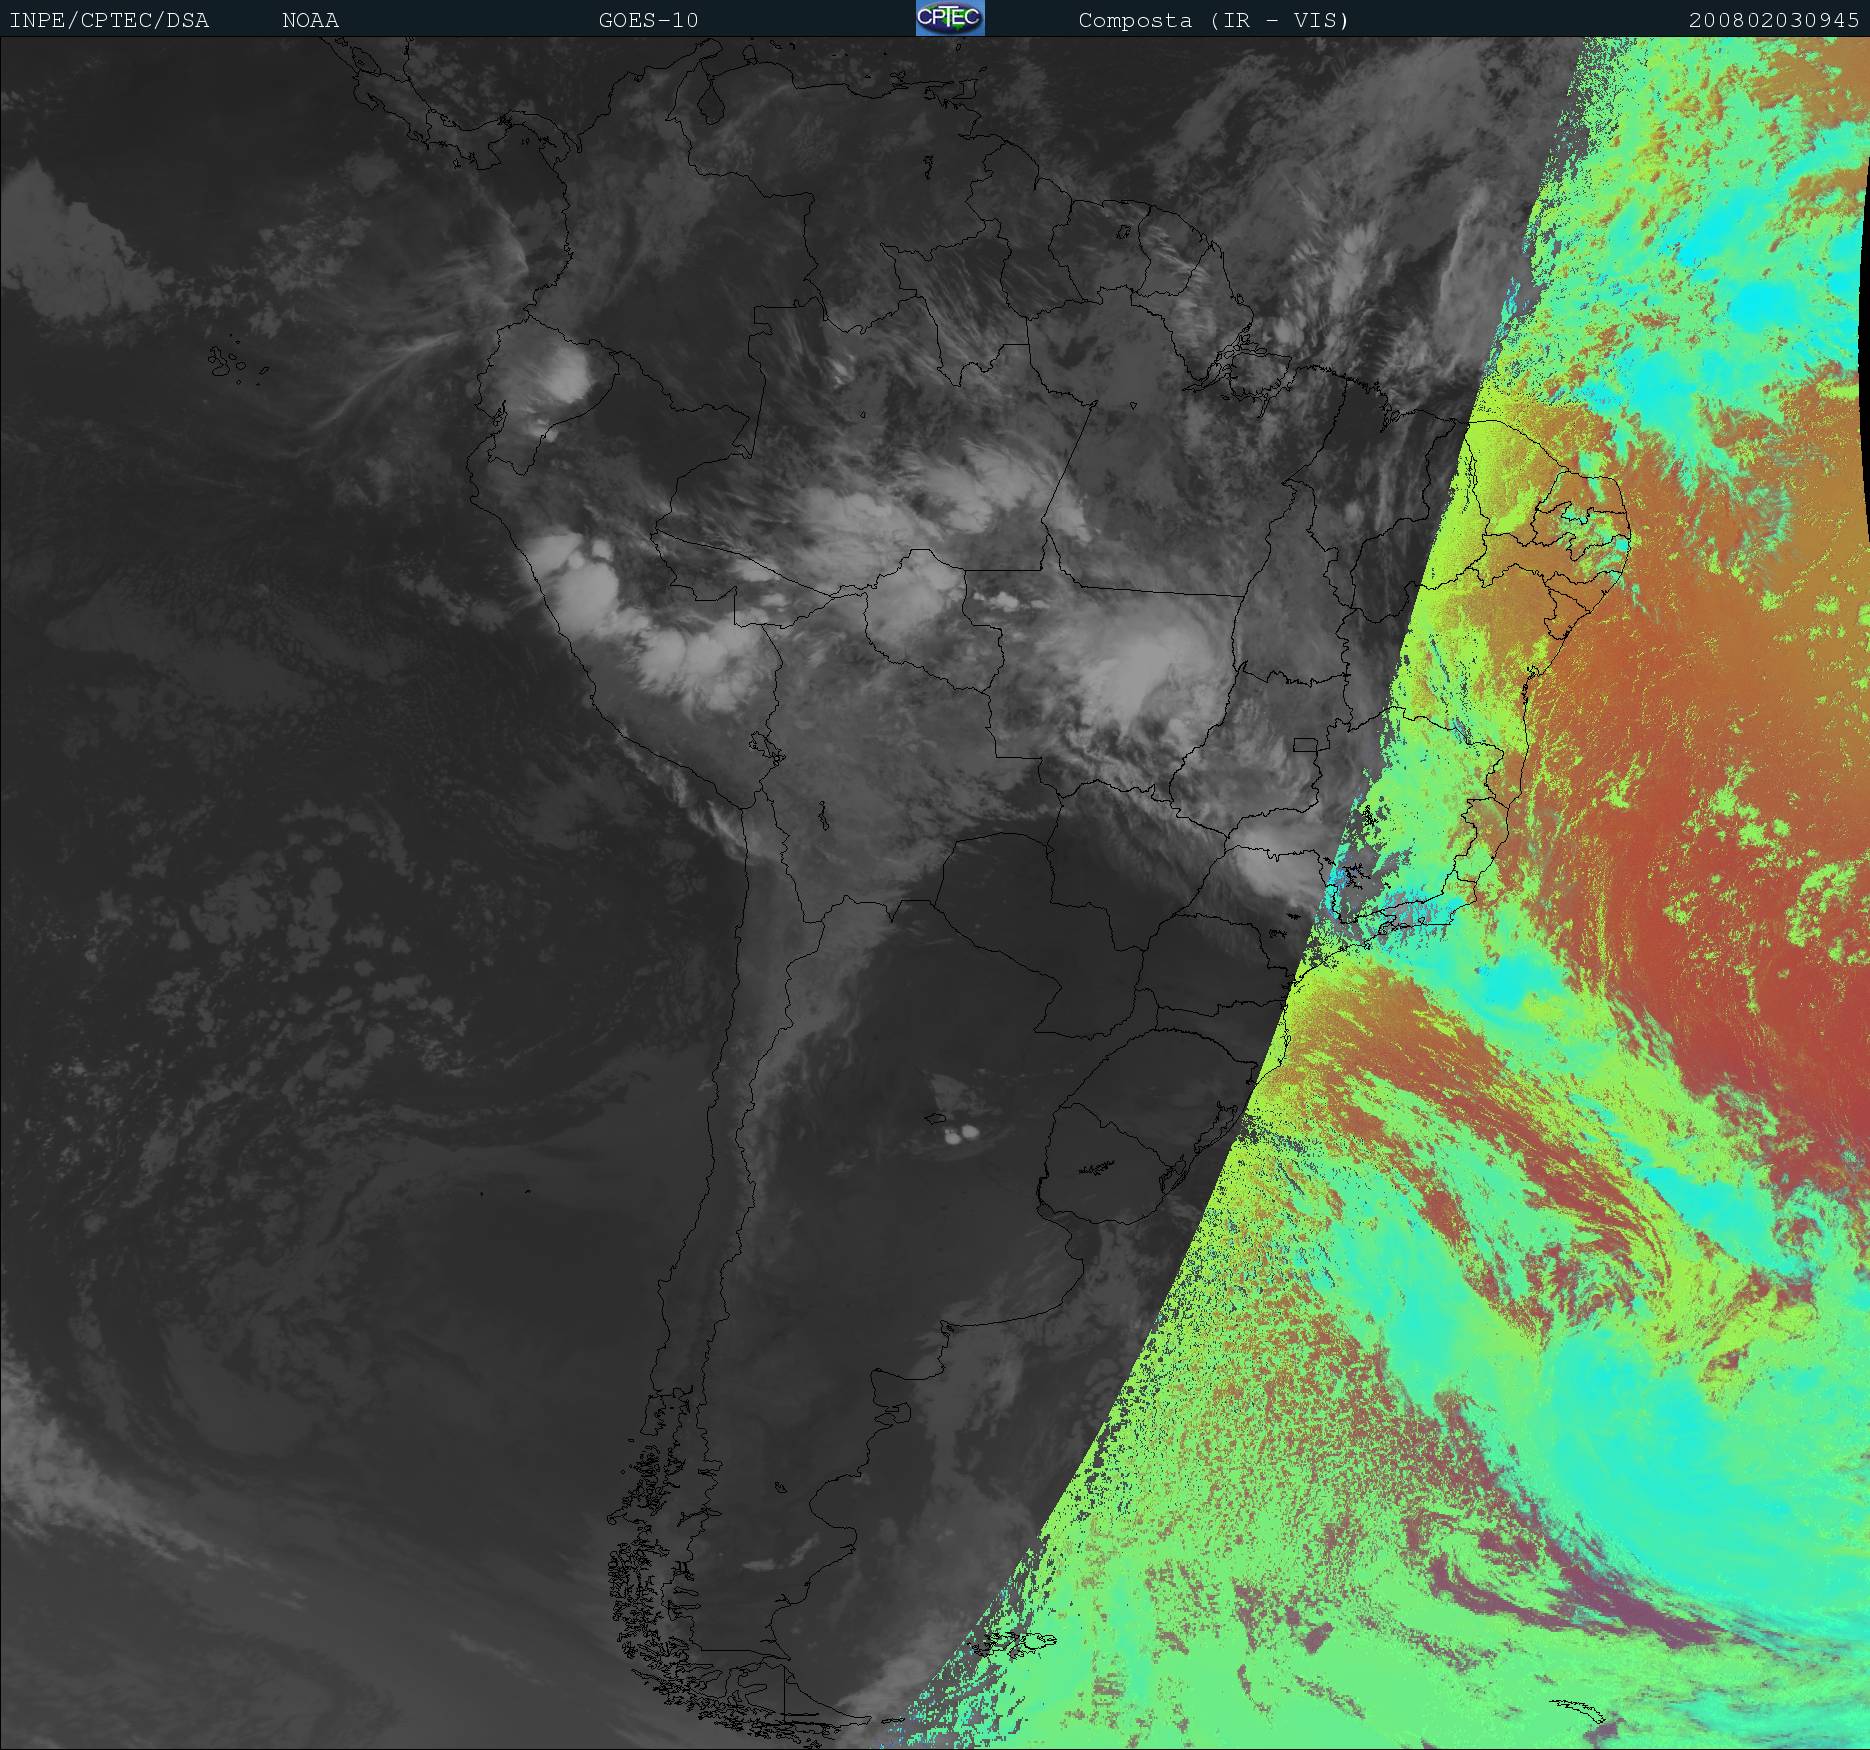Click the 200802030945 timestamp
Viewport: 1870px width, 1750px height.
1773,20
